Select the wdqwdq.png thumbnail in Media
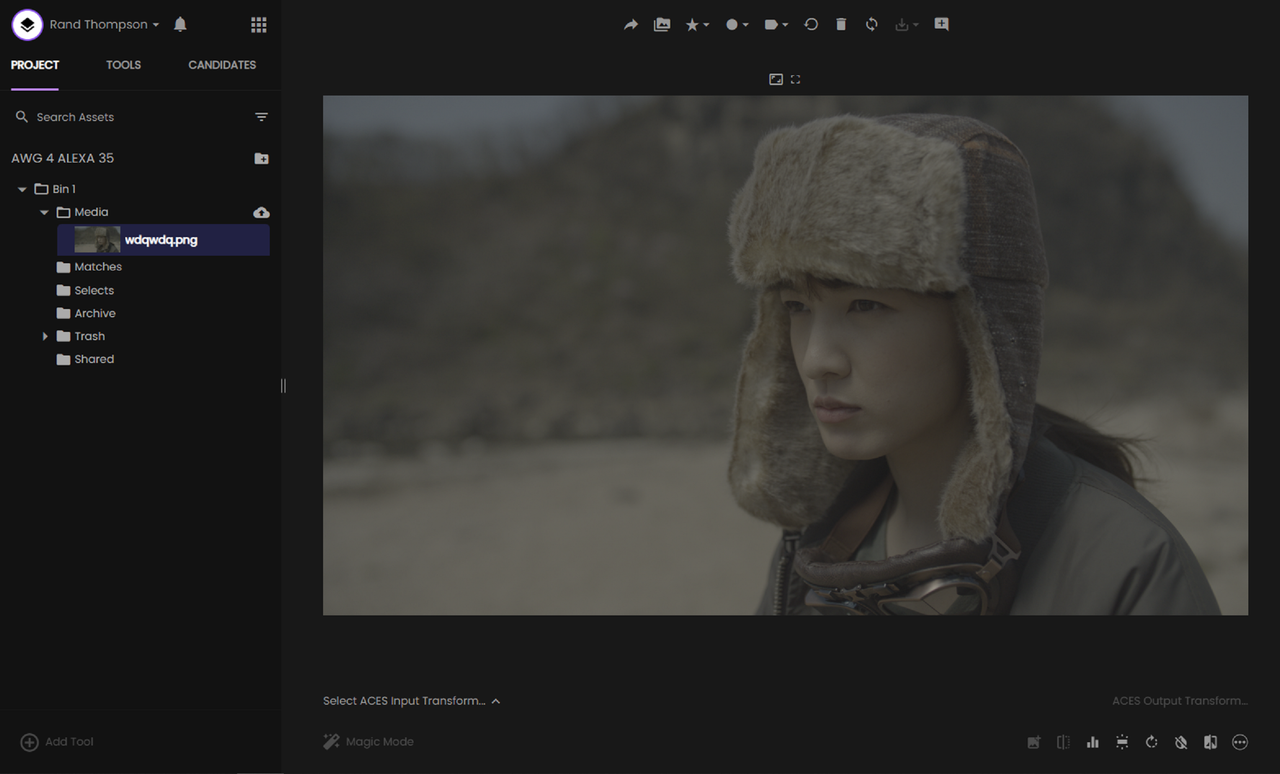Viewport: 1280px width, 774px height. pyautogui.click(x=97, y=240)
